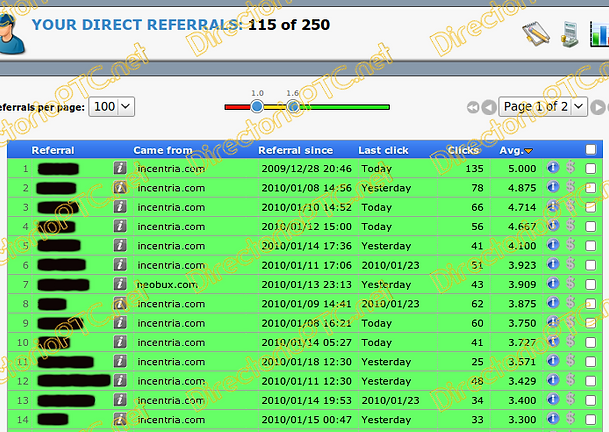The height and width of the screenshot is (432, 609).
Task: Open info icon for referral row 10
Action: pos(120,342)
